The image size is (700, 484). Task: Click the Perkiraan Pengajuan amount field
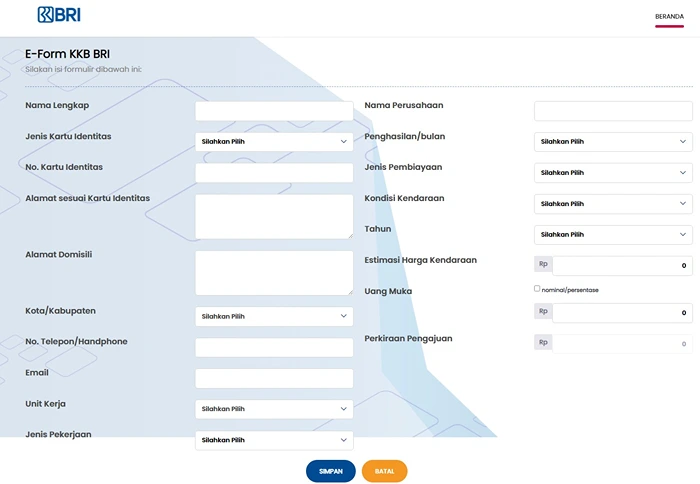tap(622, 344)
